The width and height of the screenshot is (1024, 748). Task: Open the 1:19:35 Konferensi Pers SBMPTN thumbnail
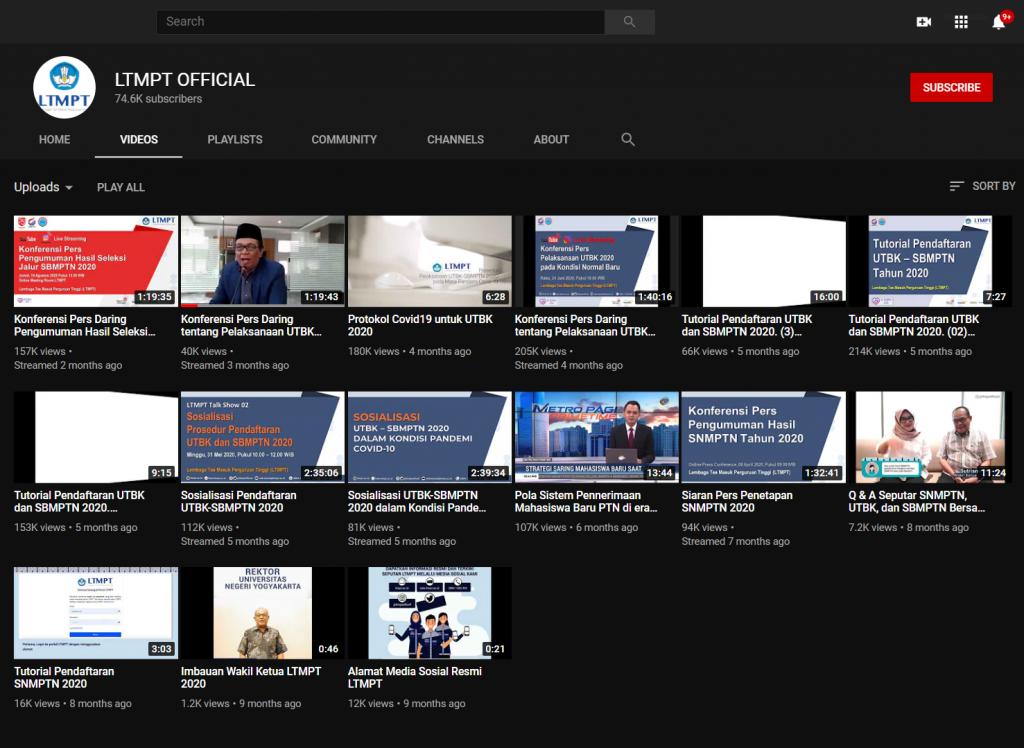click(x=95, y=261)
